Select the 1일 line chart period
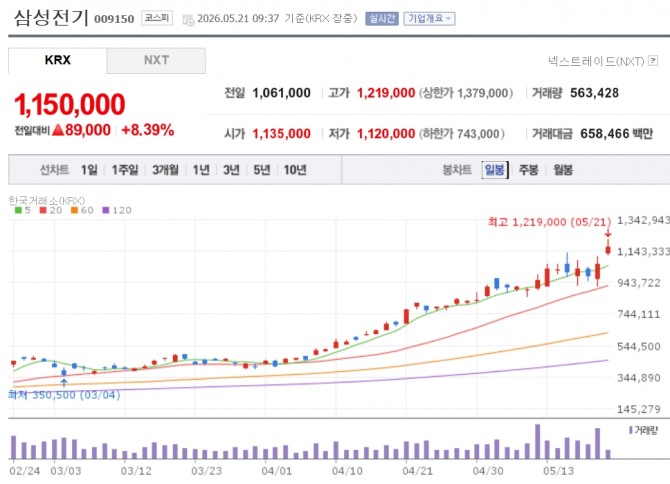Image resolution: width=670 pixels, height=484 pixels. pyautogui.click(x=89, y=170)
